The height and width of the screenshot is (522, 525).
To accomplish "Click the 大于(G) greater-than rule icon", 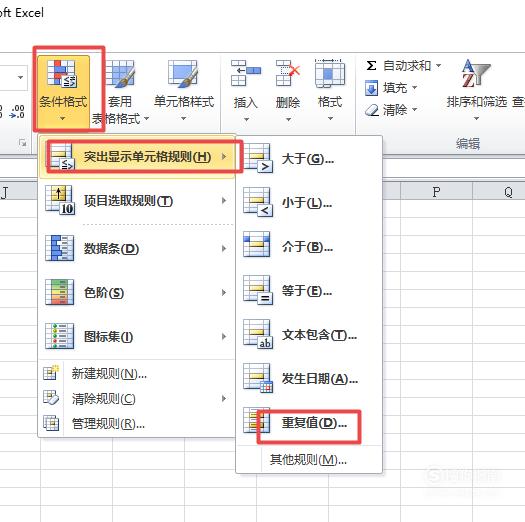I will (258, 158).
